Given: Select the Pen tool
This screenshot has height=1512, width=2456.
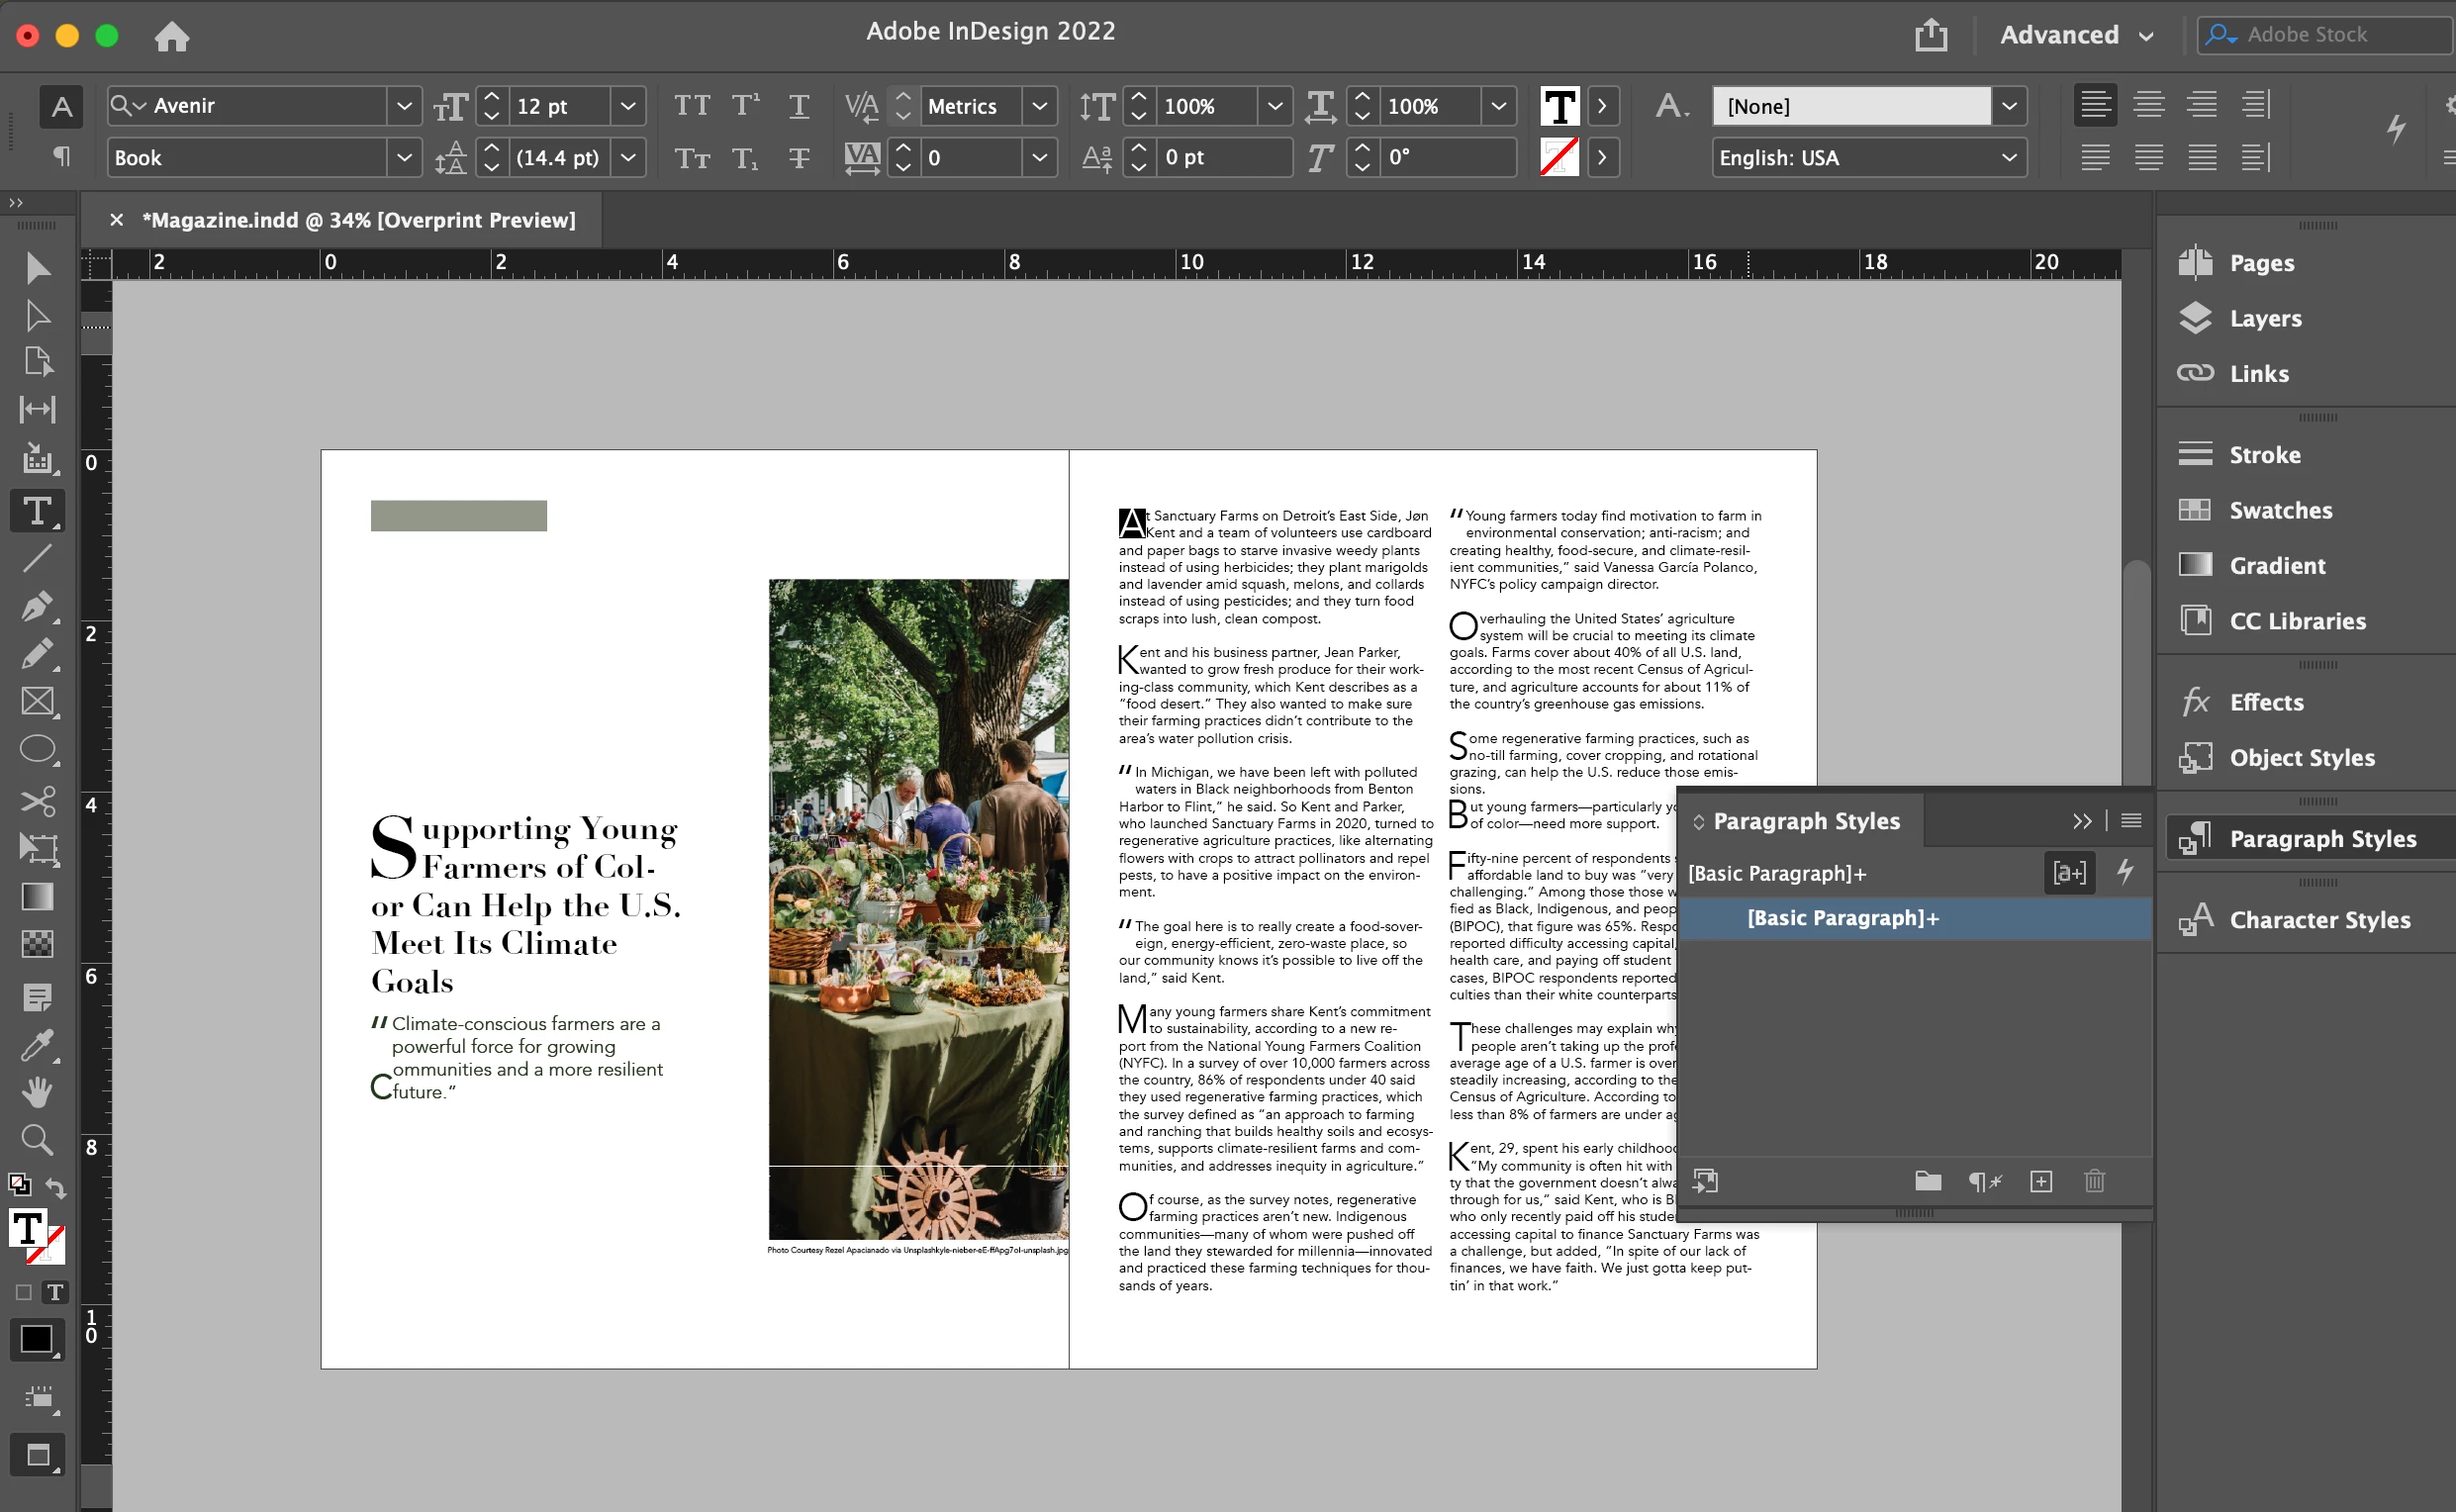Looking at the screenshot, I should point(37,606).
